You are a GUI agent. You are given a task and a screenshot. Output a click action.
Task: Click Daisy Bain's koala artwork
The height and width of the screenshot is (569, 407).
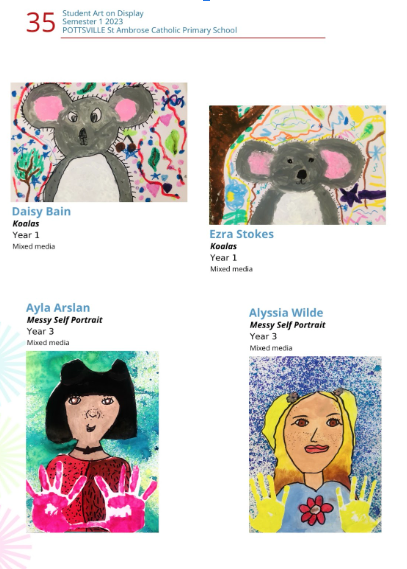pyautogui.click(x=99, y=142)
